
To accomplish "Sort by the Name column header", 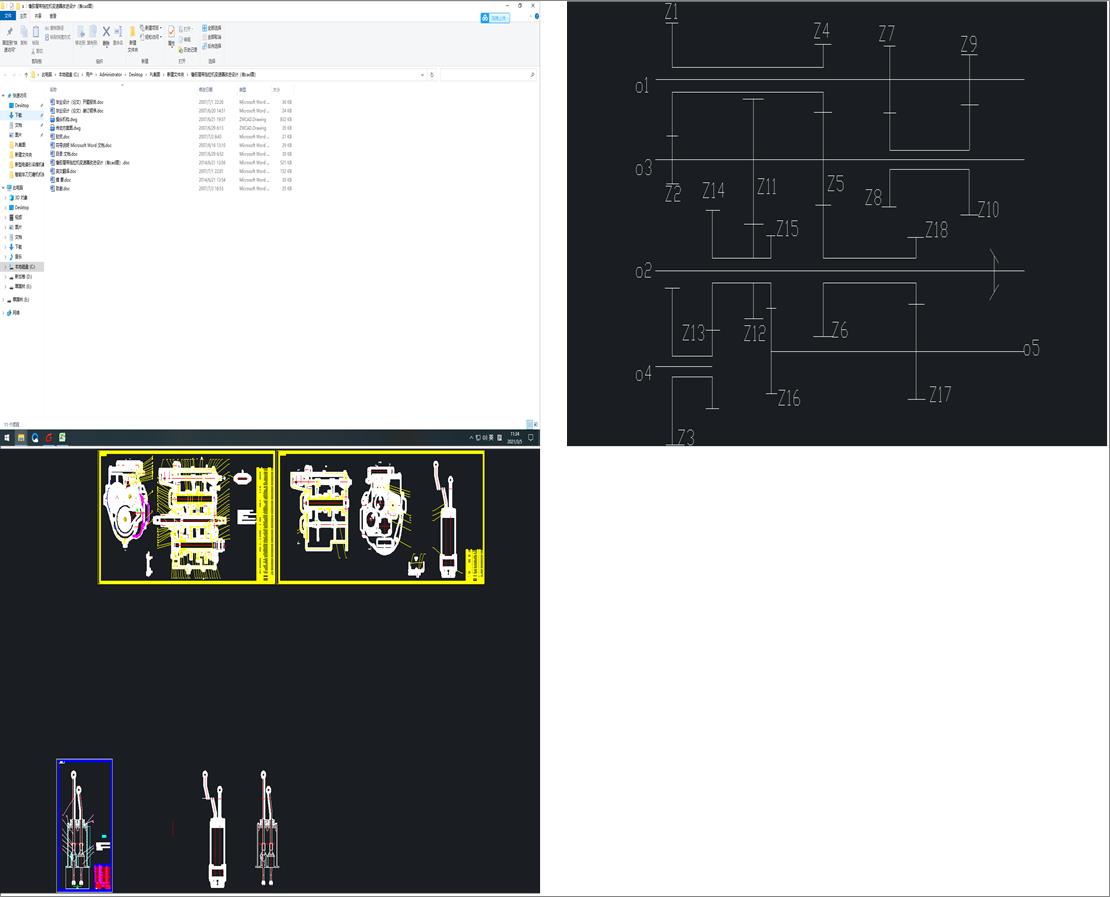I will point(53,90).
